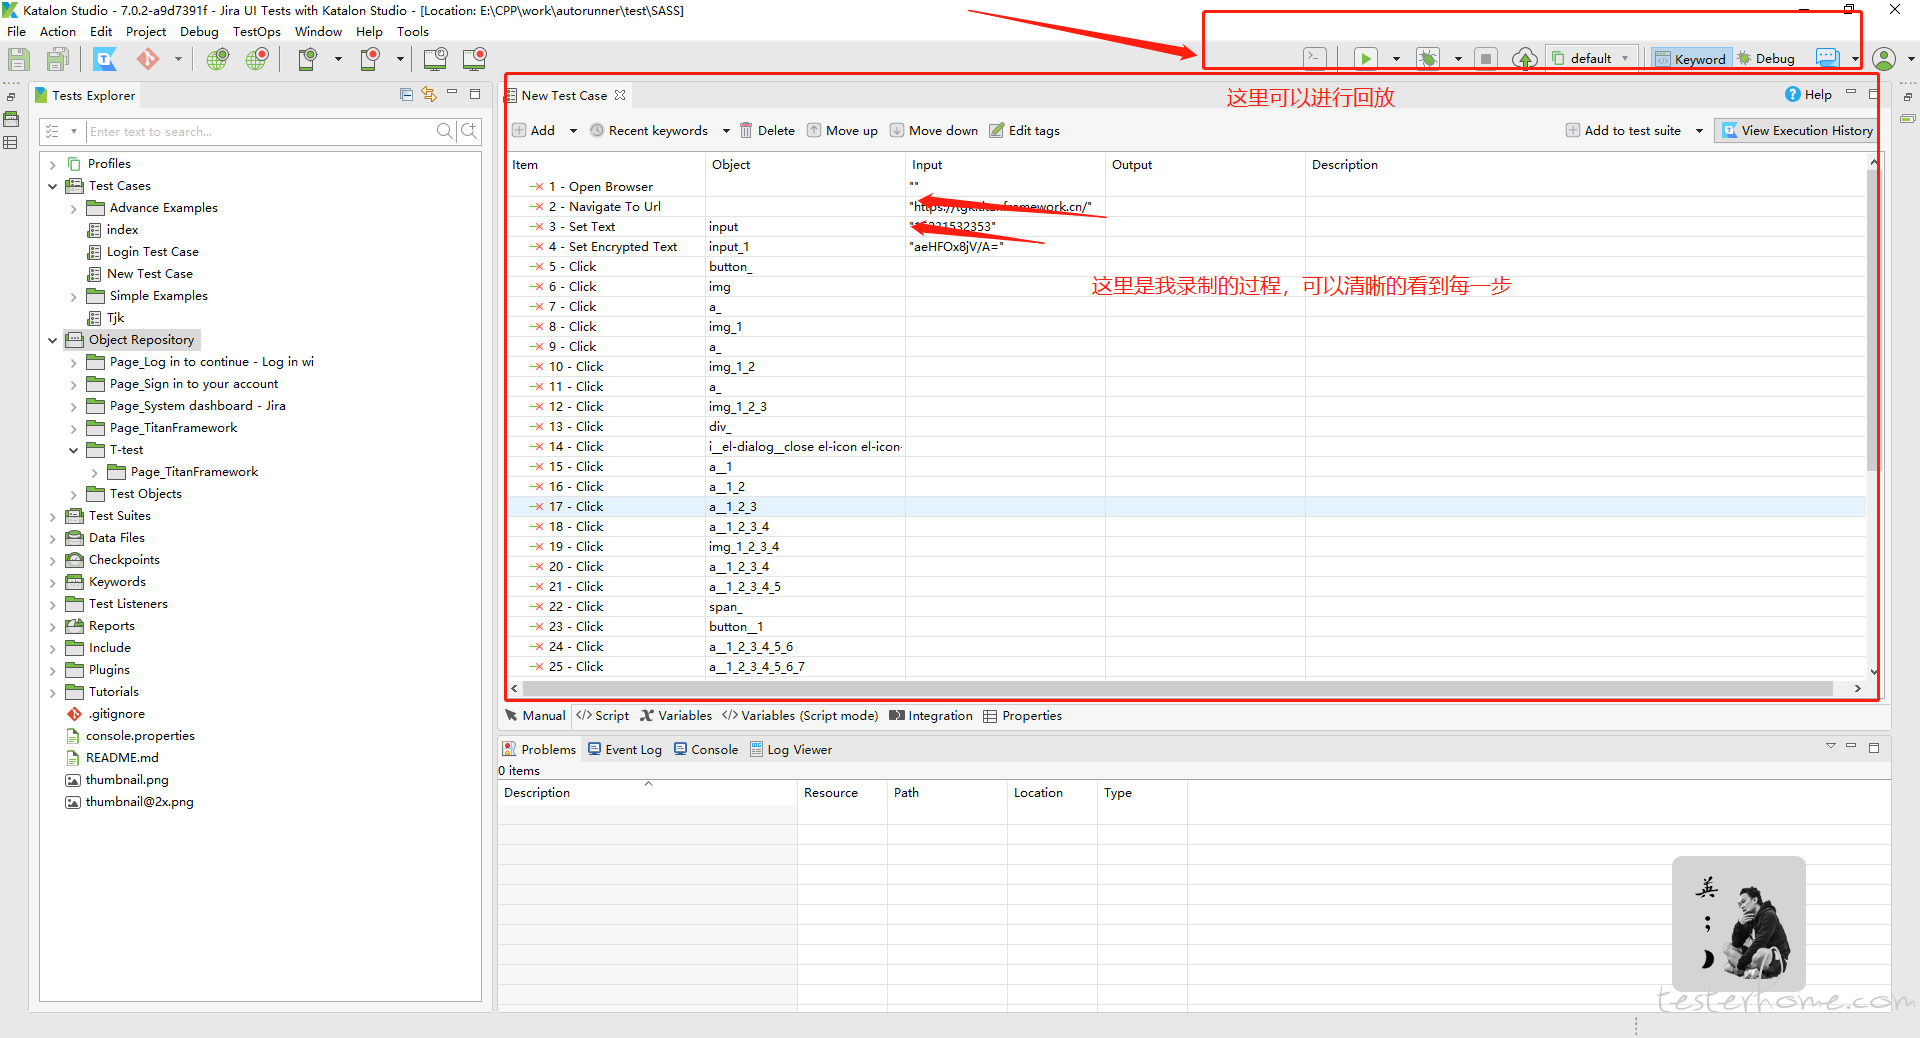
Task: Open Add to test suite dropdown arrow
Action: [1699, 131]
